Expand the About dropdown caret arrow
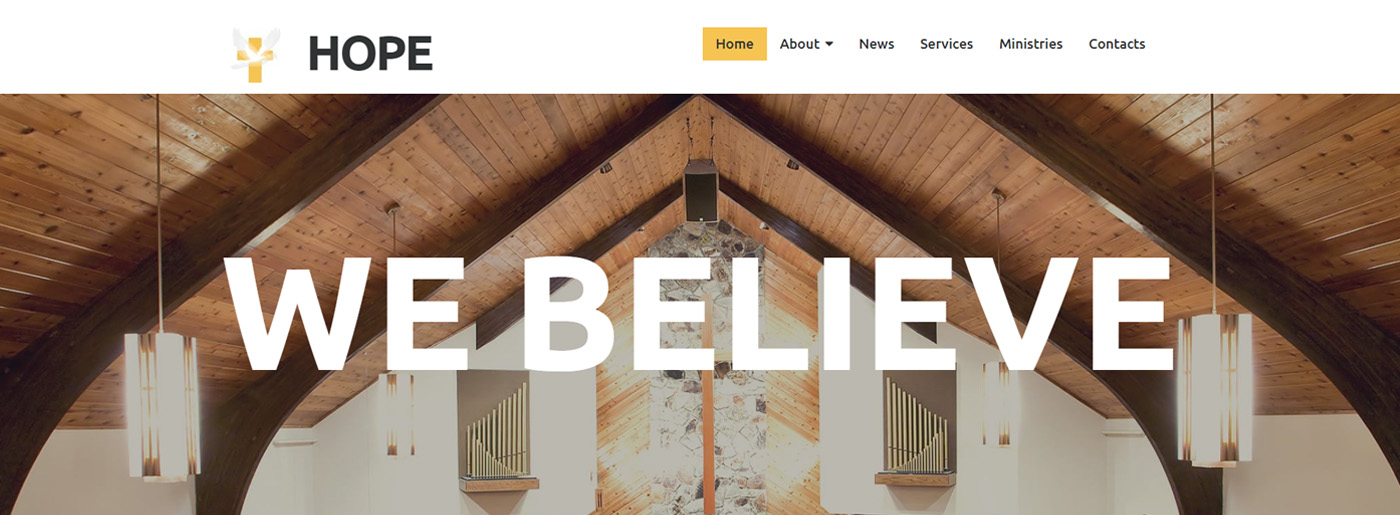Image resolution: width=1400 pixels, height=515 pixels. click(829, 45)
